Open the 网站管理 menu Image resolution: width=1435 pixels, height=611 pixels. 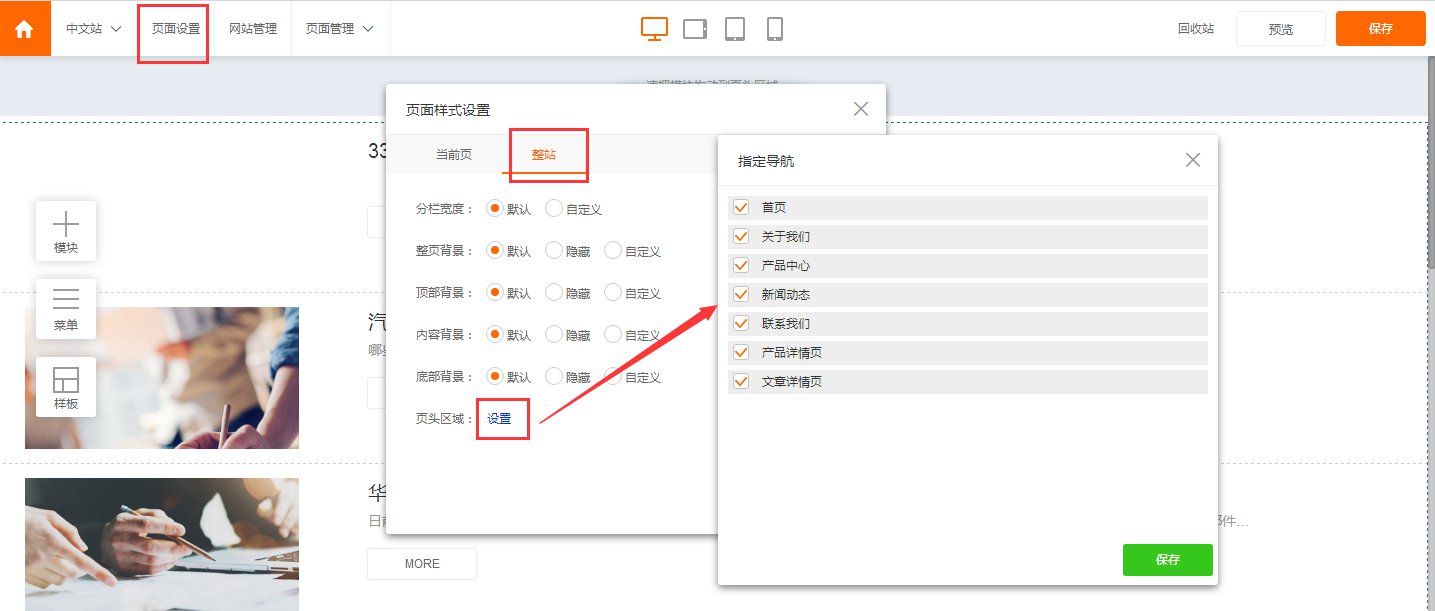(x=253, y=29)
